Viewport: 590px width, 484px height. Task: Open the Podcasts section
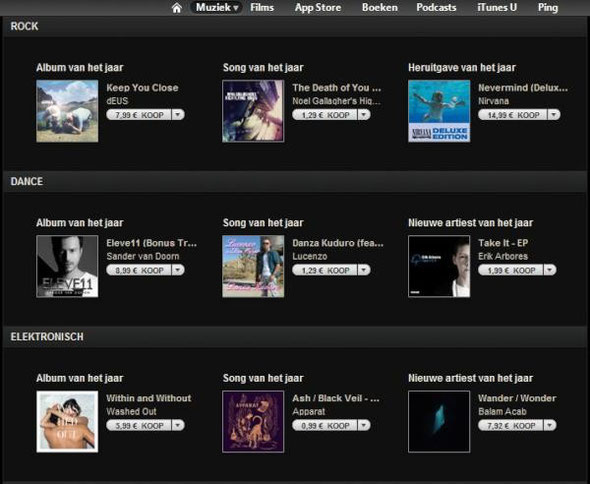click(436, 8)
